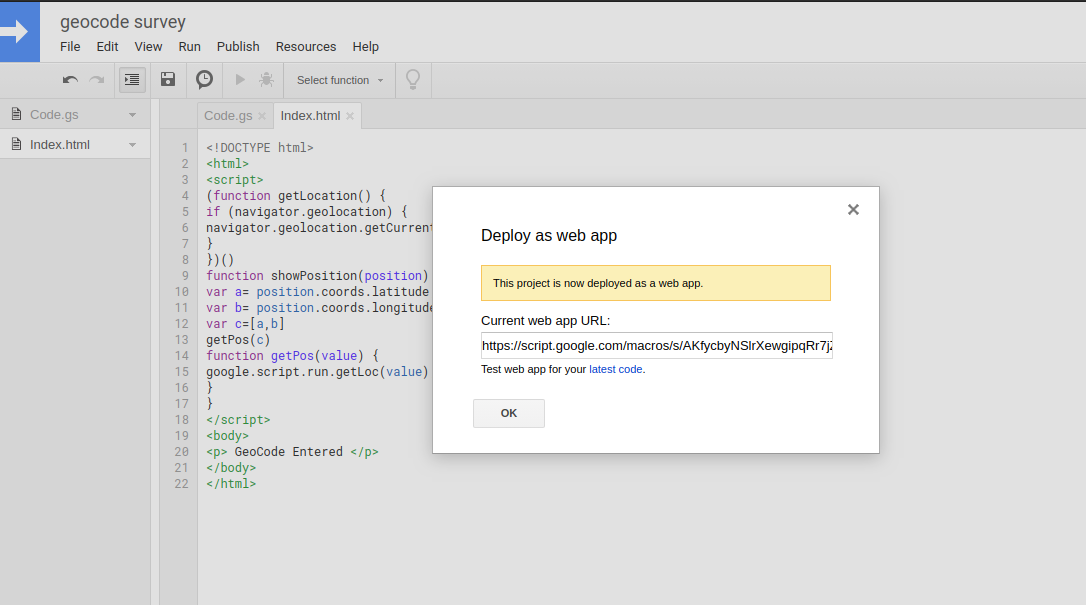
Task: Click the blue arrow Apps Script logo
Action: coord(19,32)
